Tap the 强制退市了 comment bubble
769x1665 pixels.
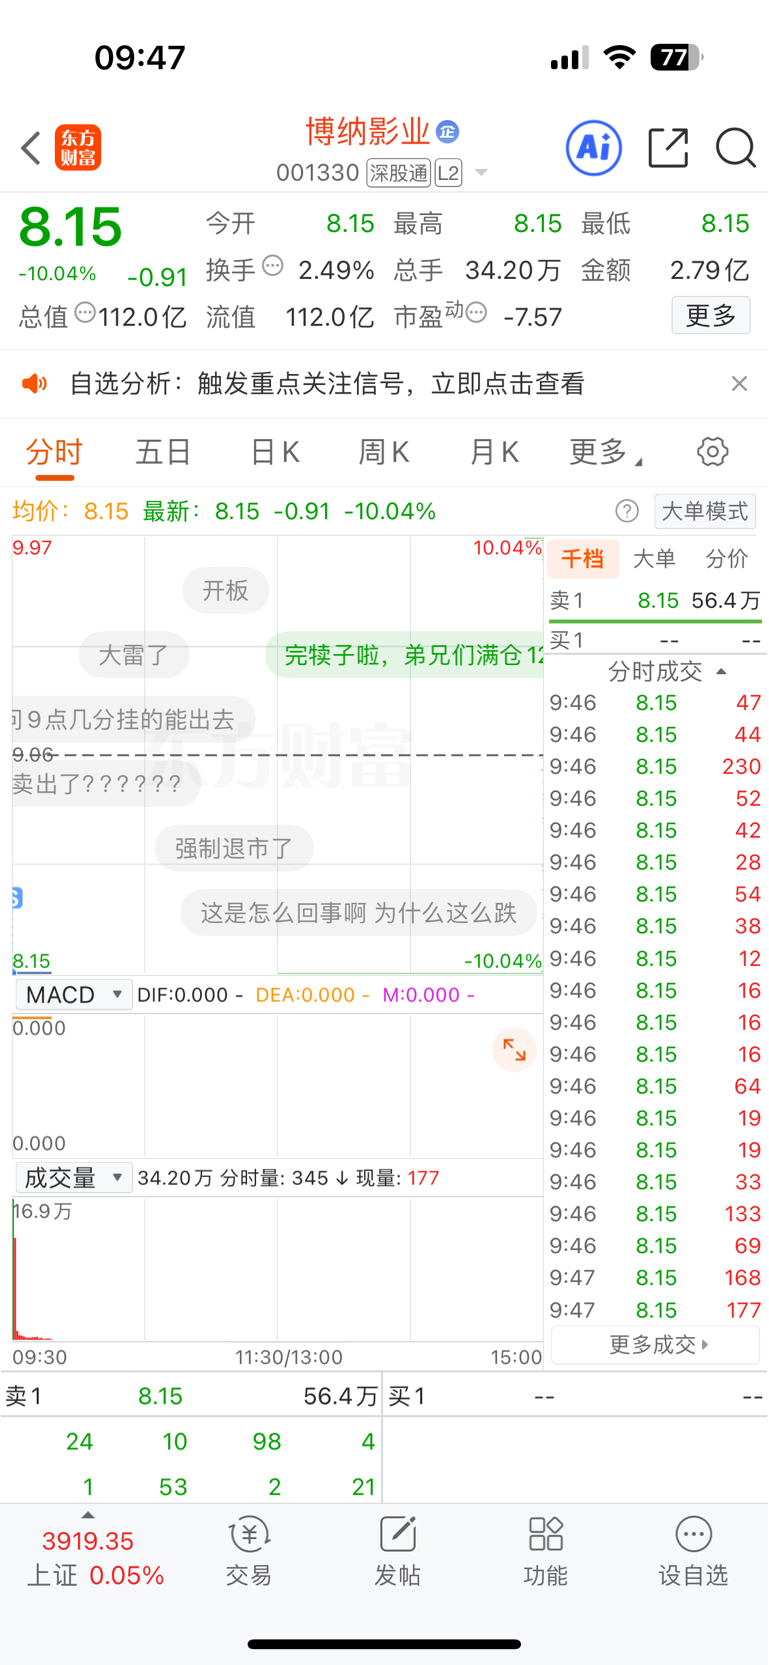point(234,849)
